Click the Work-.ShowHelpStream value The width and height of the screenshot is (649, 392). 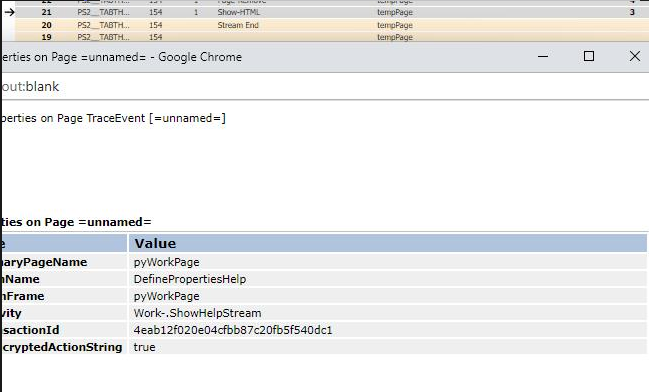(197, 313)
